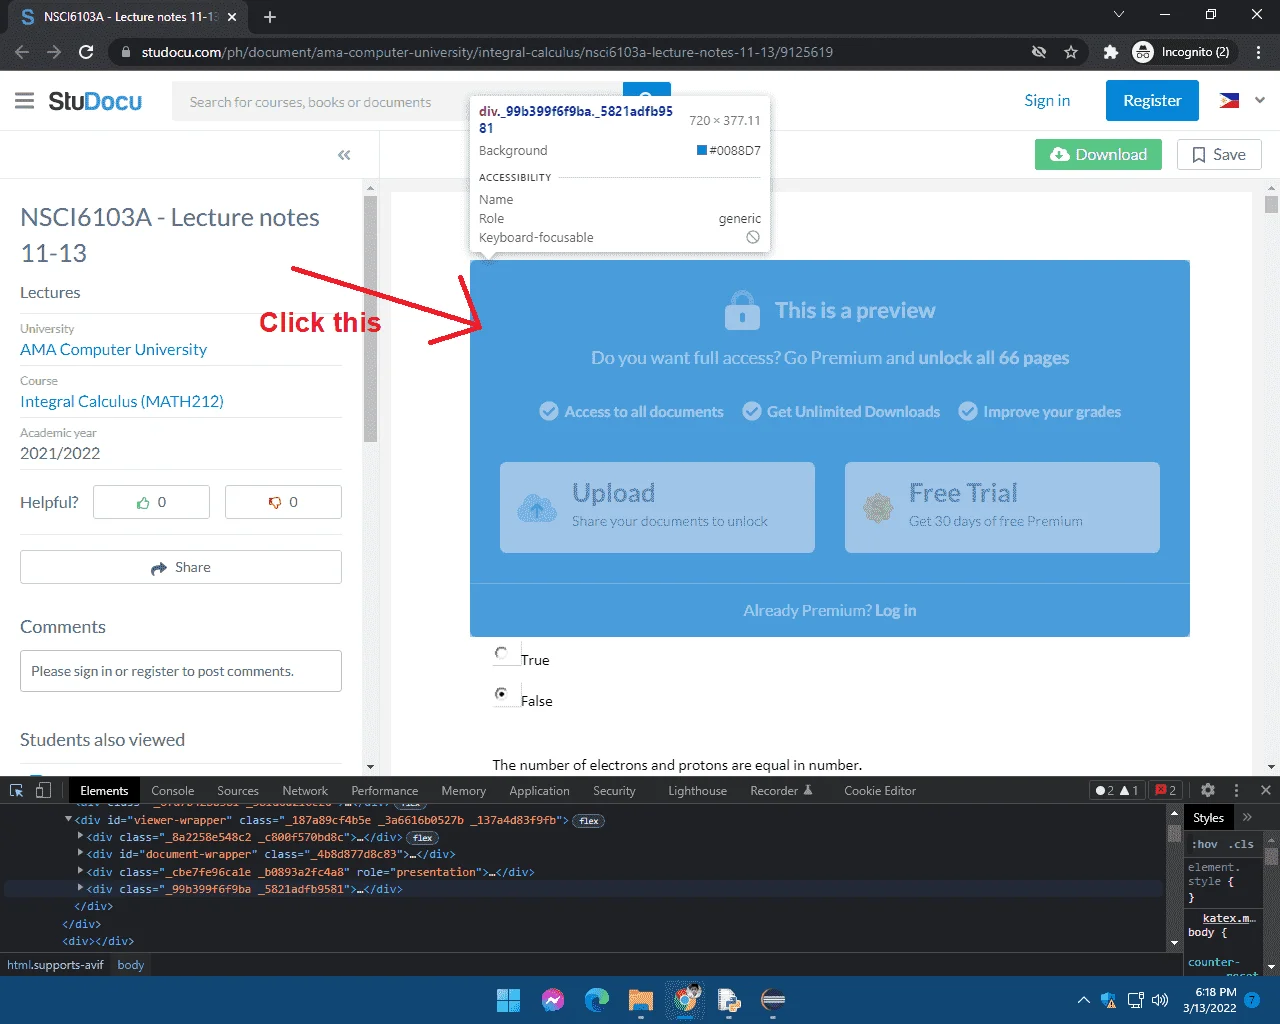Click the green Download button

click(x=1098, y=154)
